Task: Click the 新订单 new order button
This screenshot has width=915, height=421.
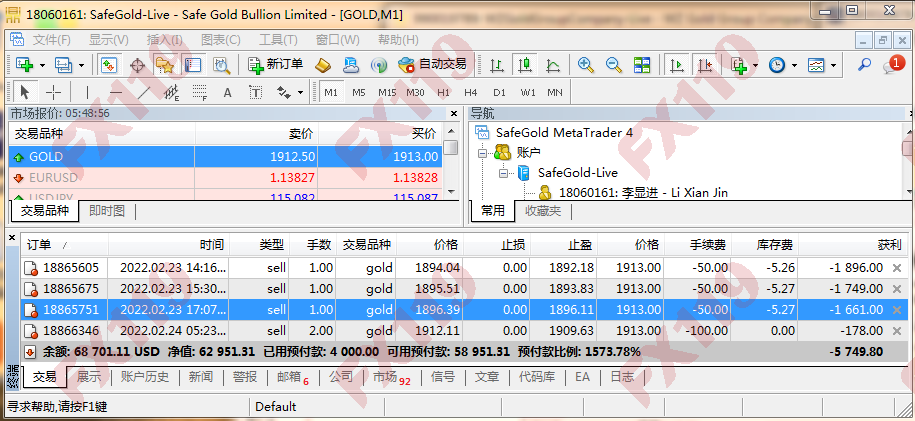Action: click(275, 65)
